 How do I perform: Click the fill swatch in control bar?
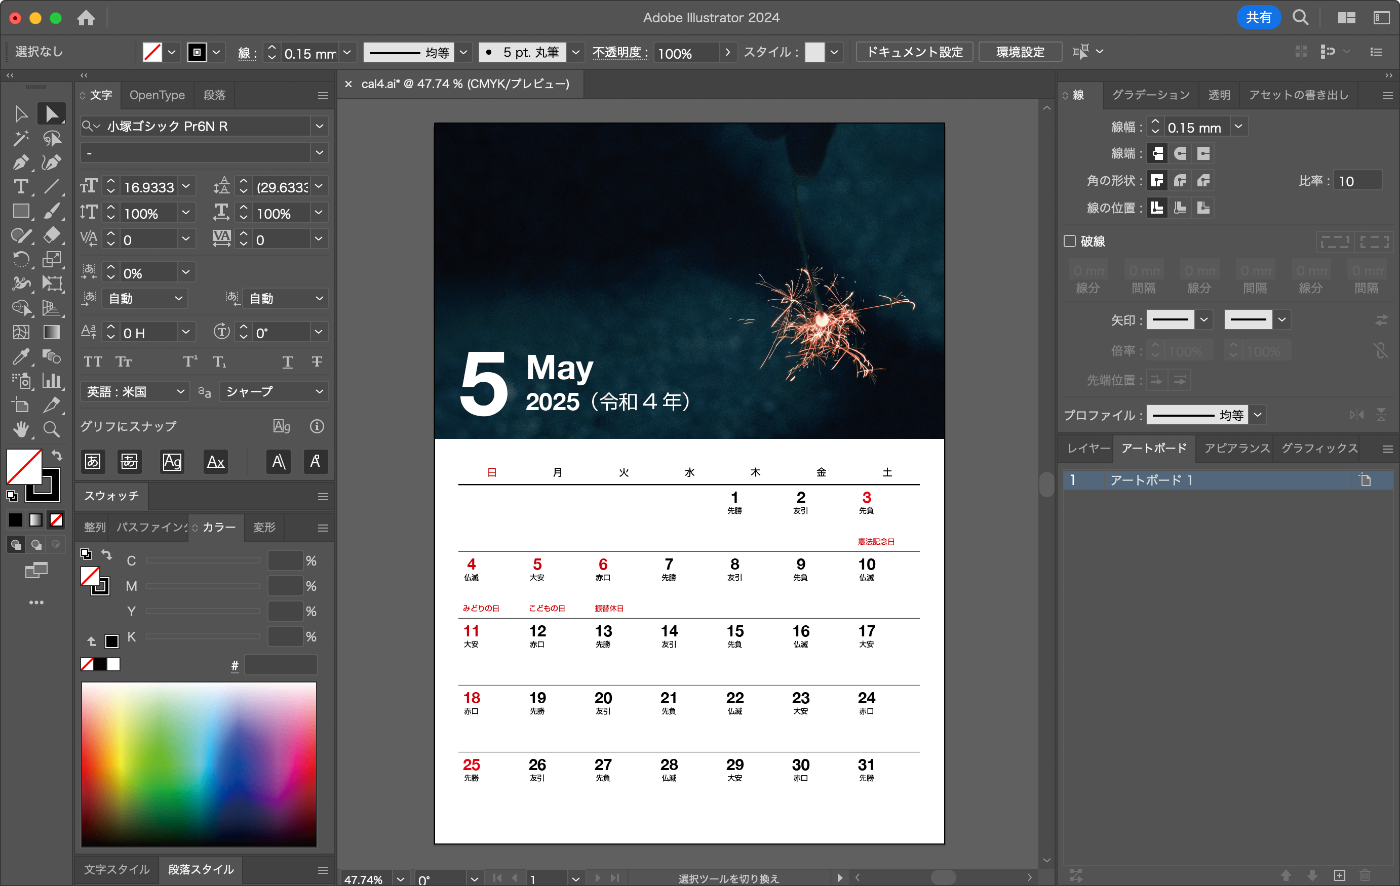(152, 52)
